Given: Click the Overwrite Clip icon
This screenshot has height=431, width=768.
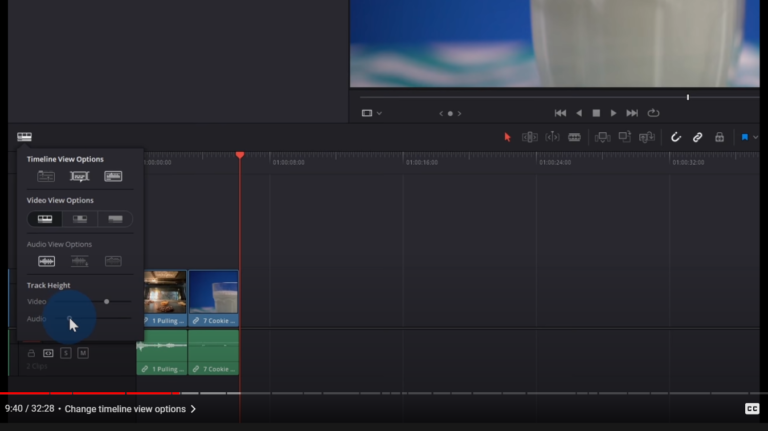Looking at the screenshot, I should coord(624,137).
